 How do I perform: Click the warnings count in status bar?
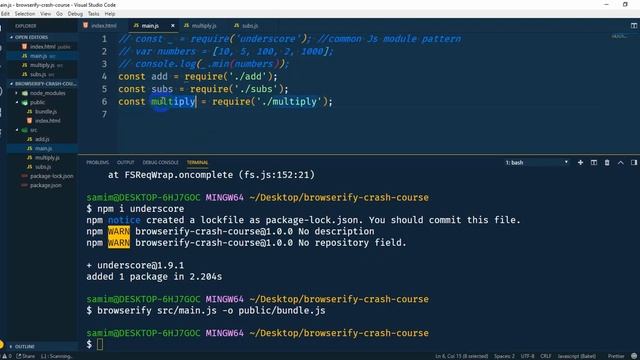[x=8, y=356]
